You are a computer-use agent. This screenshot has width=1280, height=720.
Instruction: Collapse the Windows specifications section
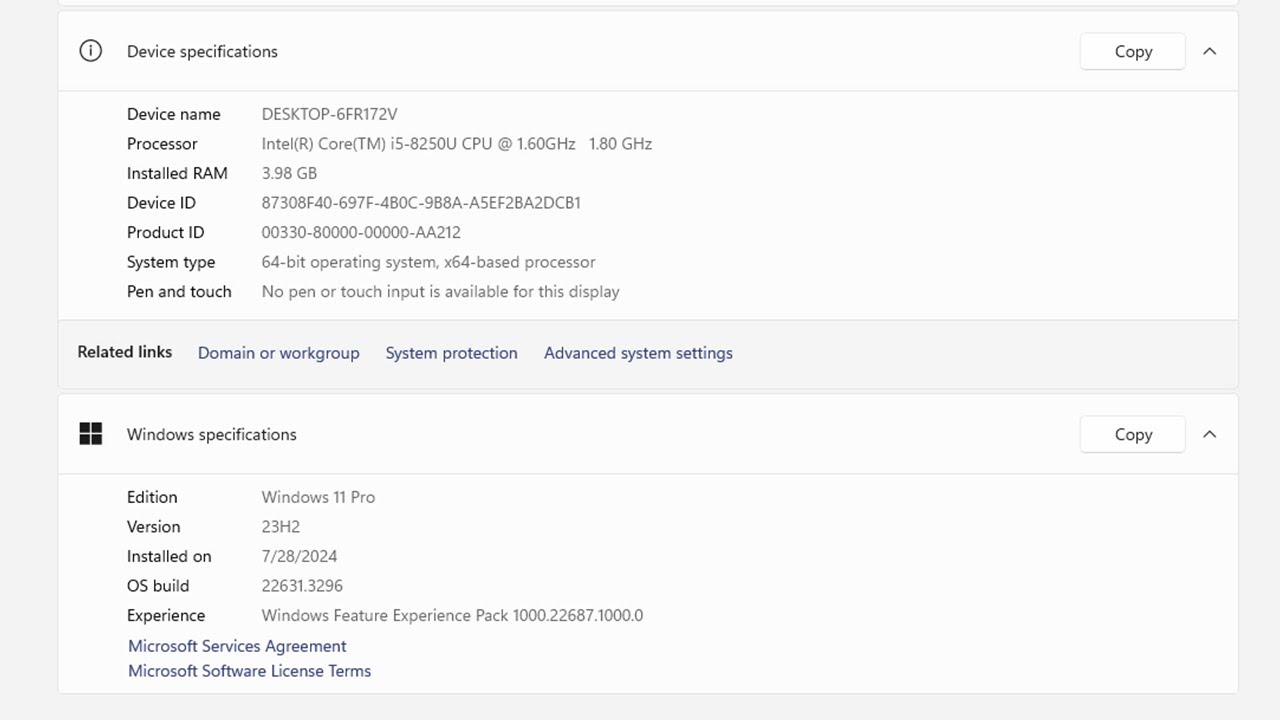point(1209,435)
